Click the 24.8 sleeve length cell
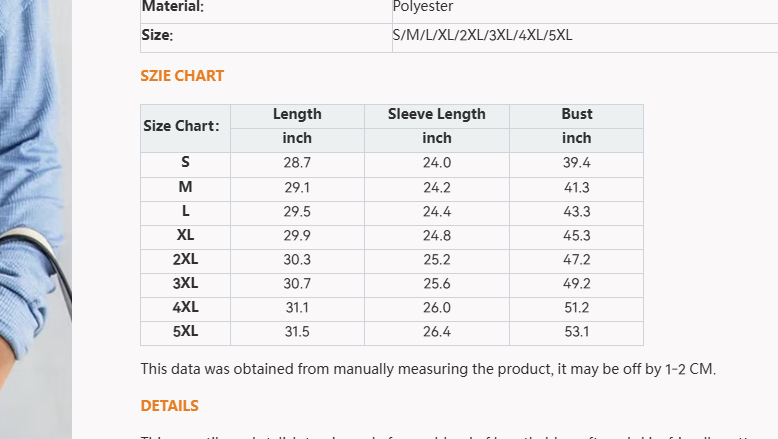This screenshot has height=439, width=778. (436, 235)
